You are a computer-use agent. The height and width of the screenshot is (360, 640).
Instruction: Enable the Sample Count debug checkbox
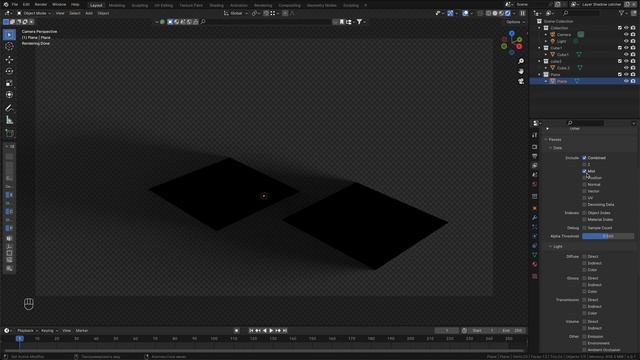(x=584, y=228)
